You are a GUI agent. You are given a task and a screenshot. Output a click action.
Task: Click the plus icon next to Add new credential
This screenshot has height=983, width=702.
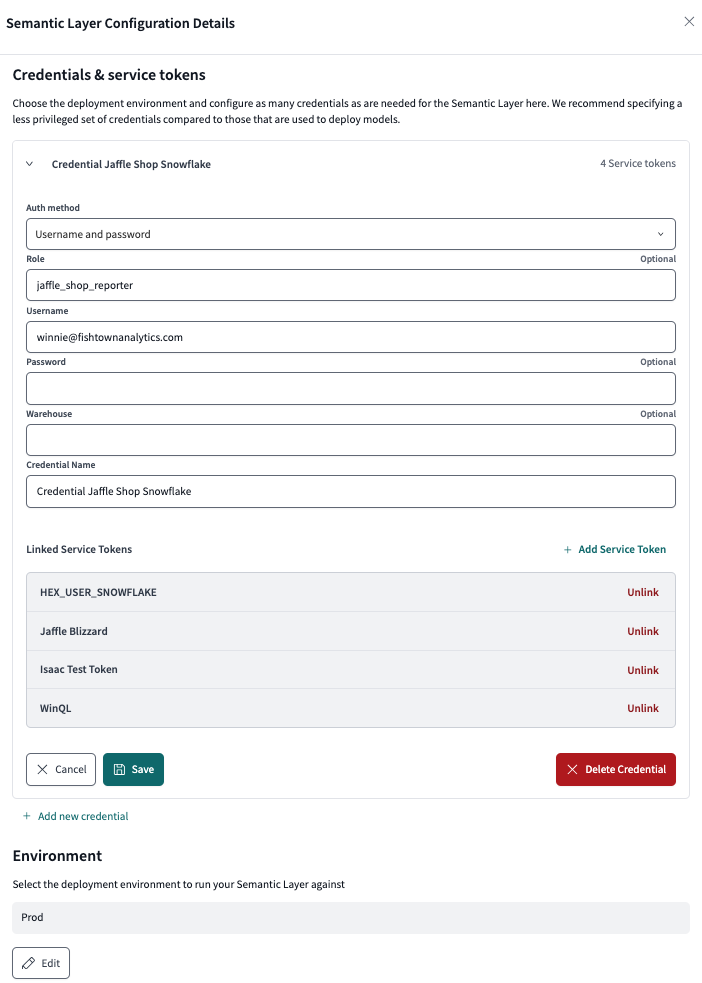(x=26, y=816)
